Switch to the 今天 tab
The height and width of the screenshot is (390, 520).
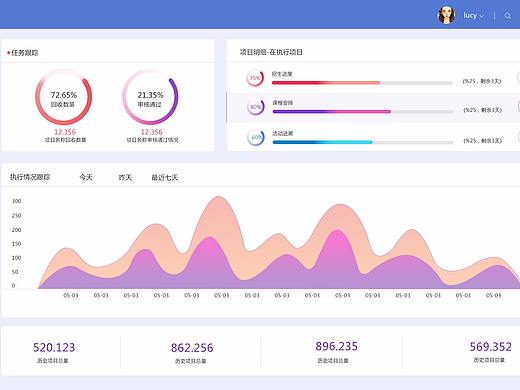tap(86, 177)
